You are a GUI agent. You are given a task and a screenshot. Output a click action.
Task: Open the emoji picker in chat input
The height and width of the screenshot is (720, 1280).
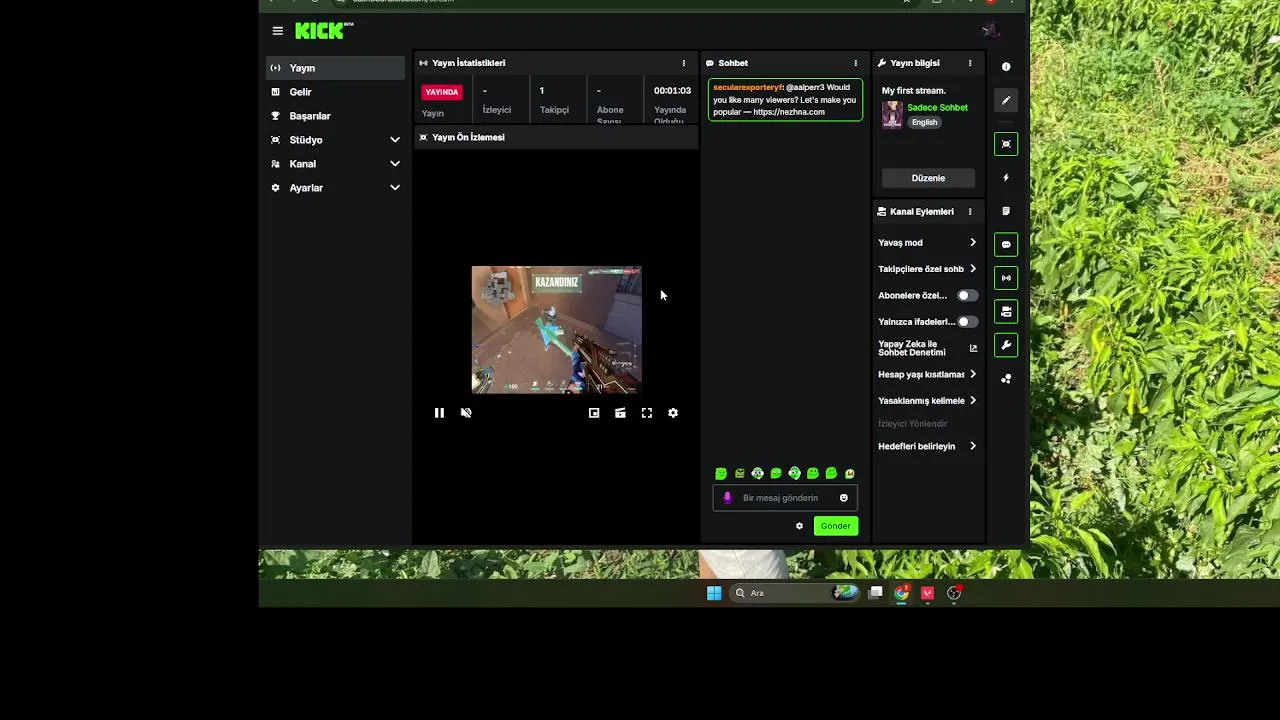tap(844, 498)
